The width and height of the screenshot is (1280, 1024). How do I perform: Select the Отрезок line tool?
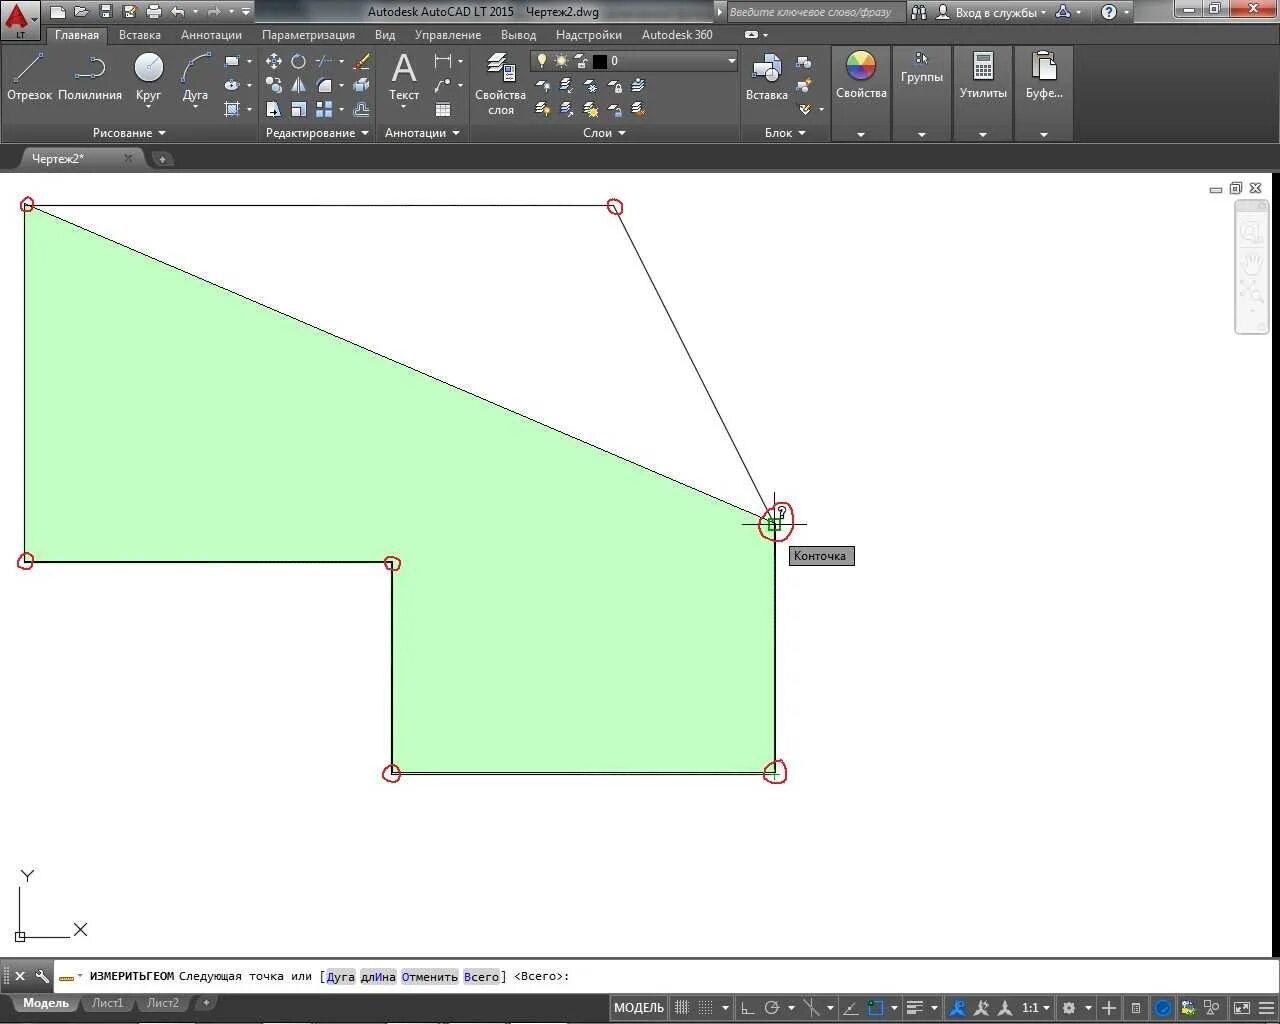(29, 77)
